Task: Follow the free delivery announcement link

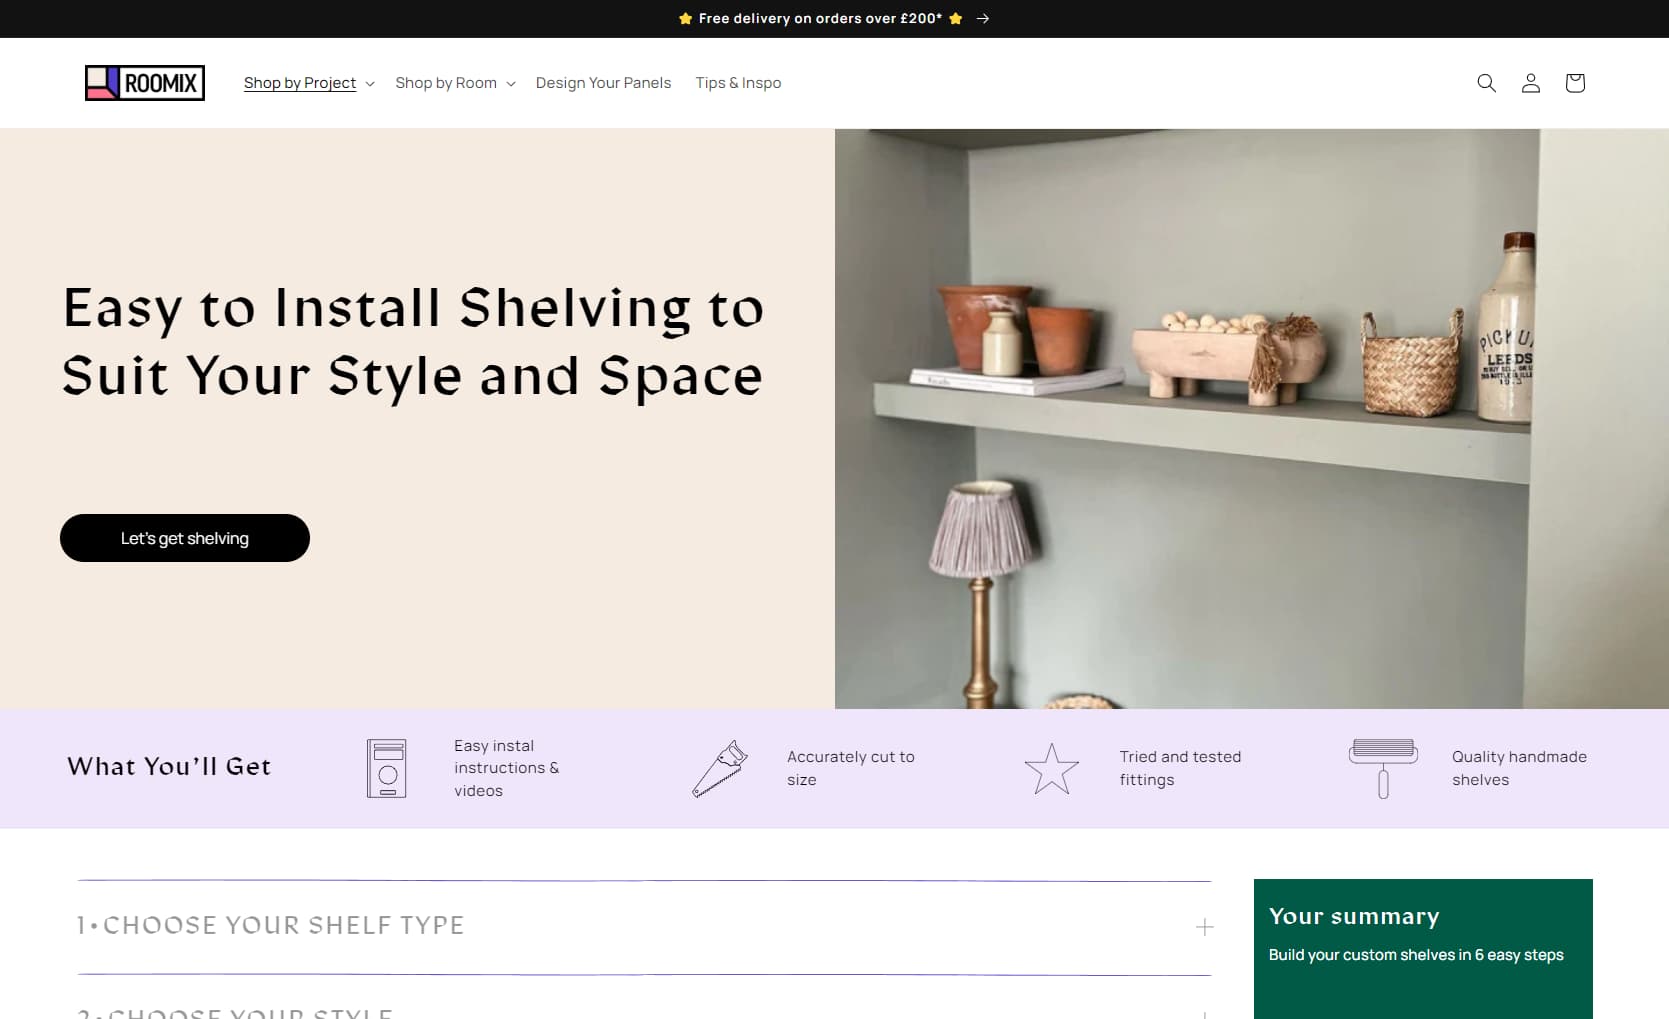Action: point(820,19)
